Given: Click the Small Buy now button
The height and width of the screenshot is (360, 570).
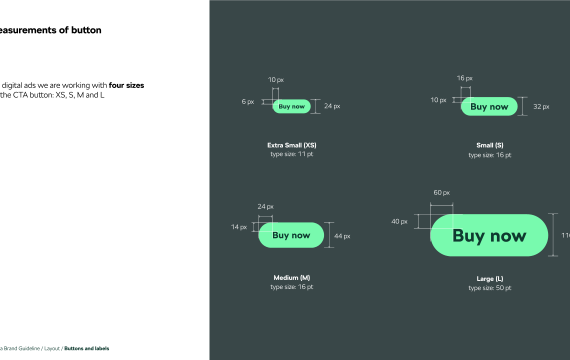Looking at the screenshot, I should (x=489, y=107).
